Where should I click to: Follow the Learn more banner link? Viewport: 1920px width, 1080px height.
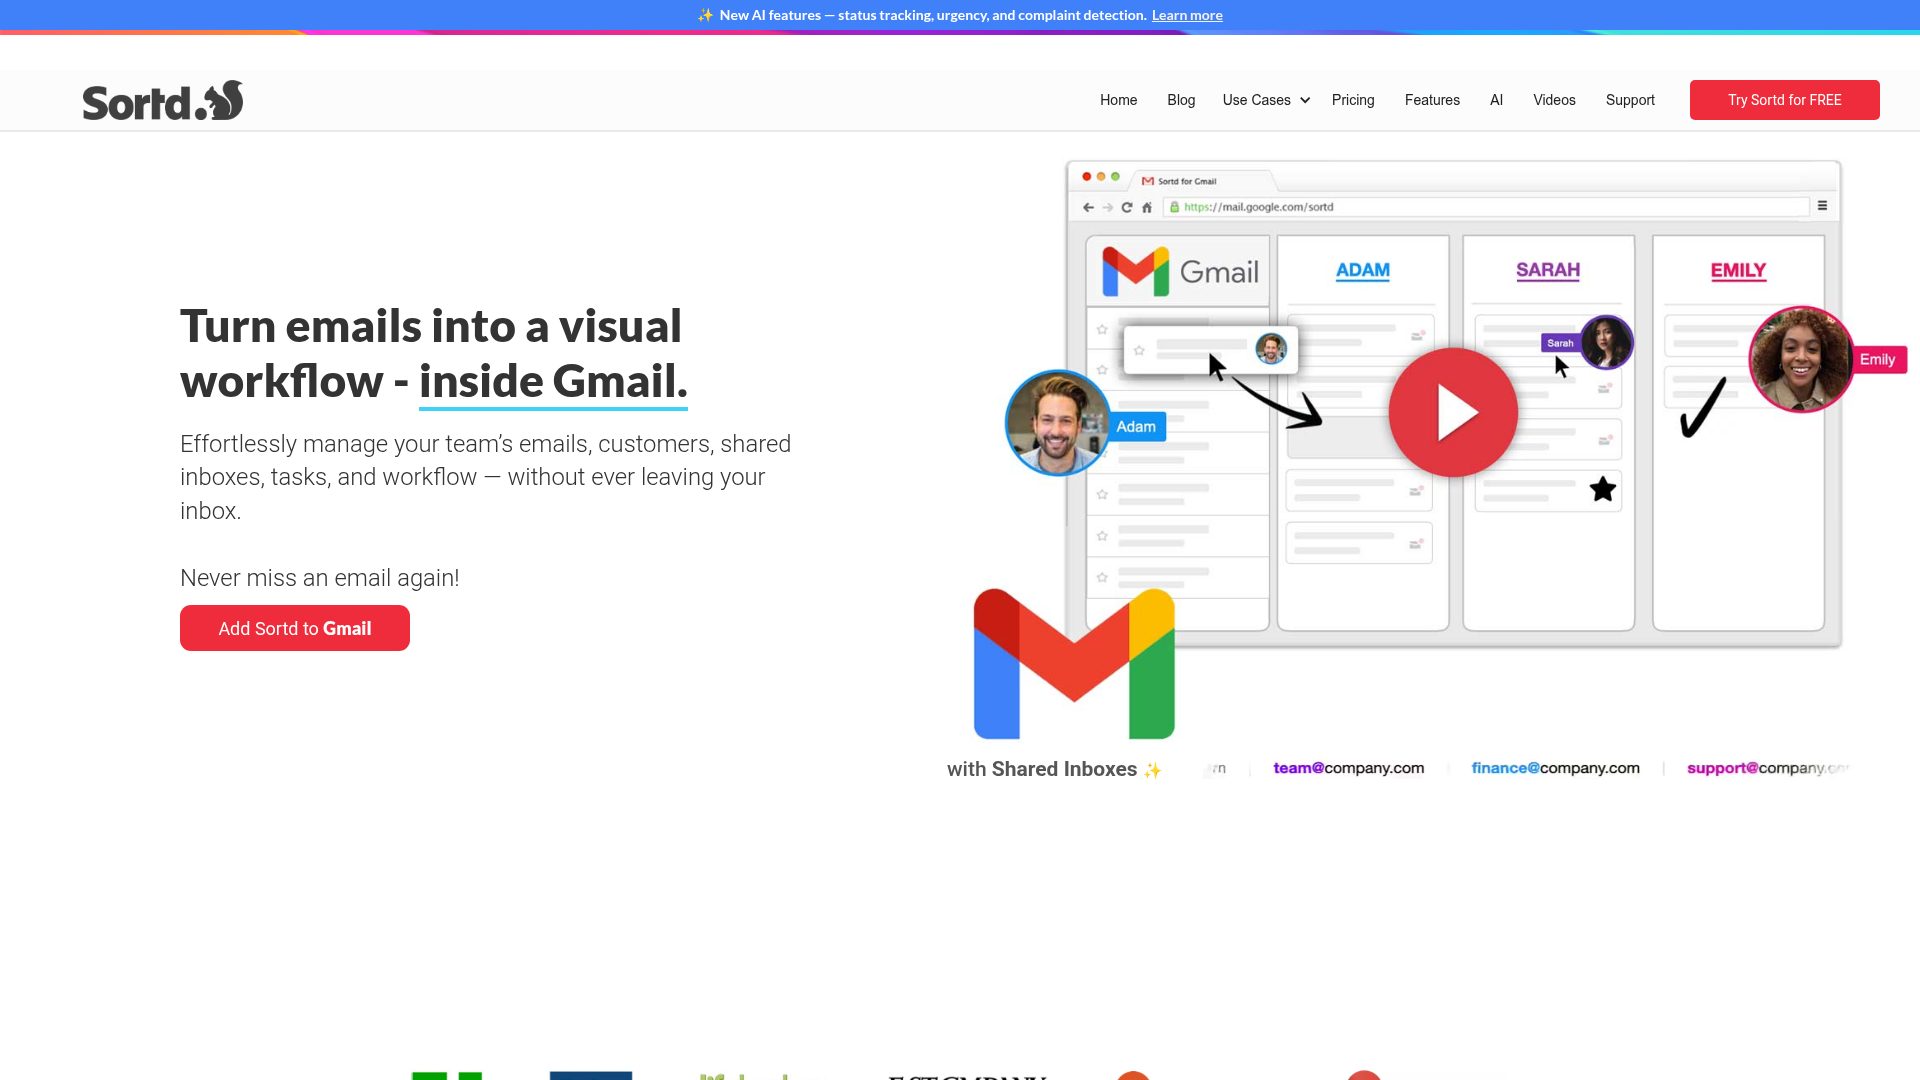pyautogui.click(x=1187, y=15)
